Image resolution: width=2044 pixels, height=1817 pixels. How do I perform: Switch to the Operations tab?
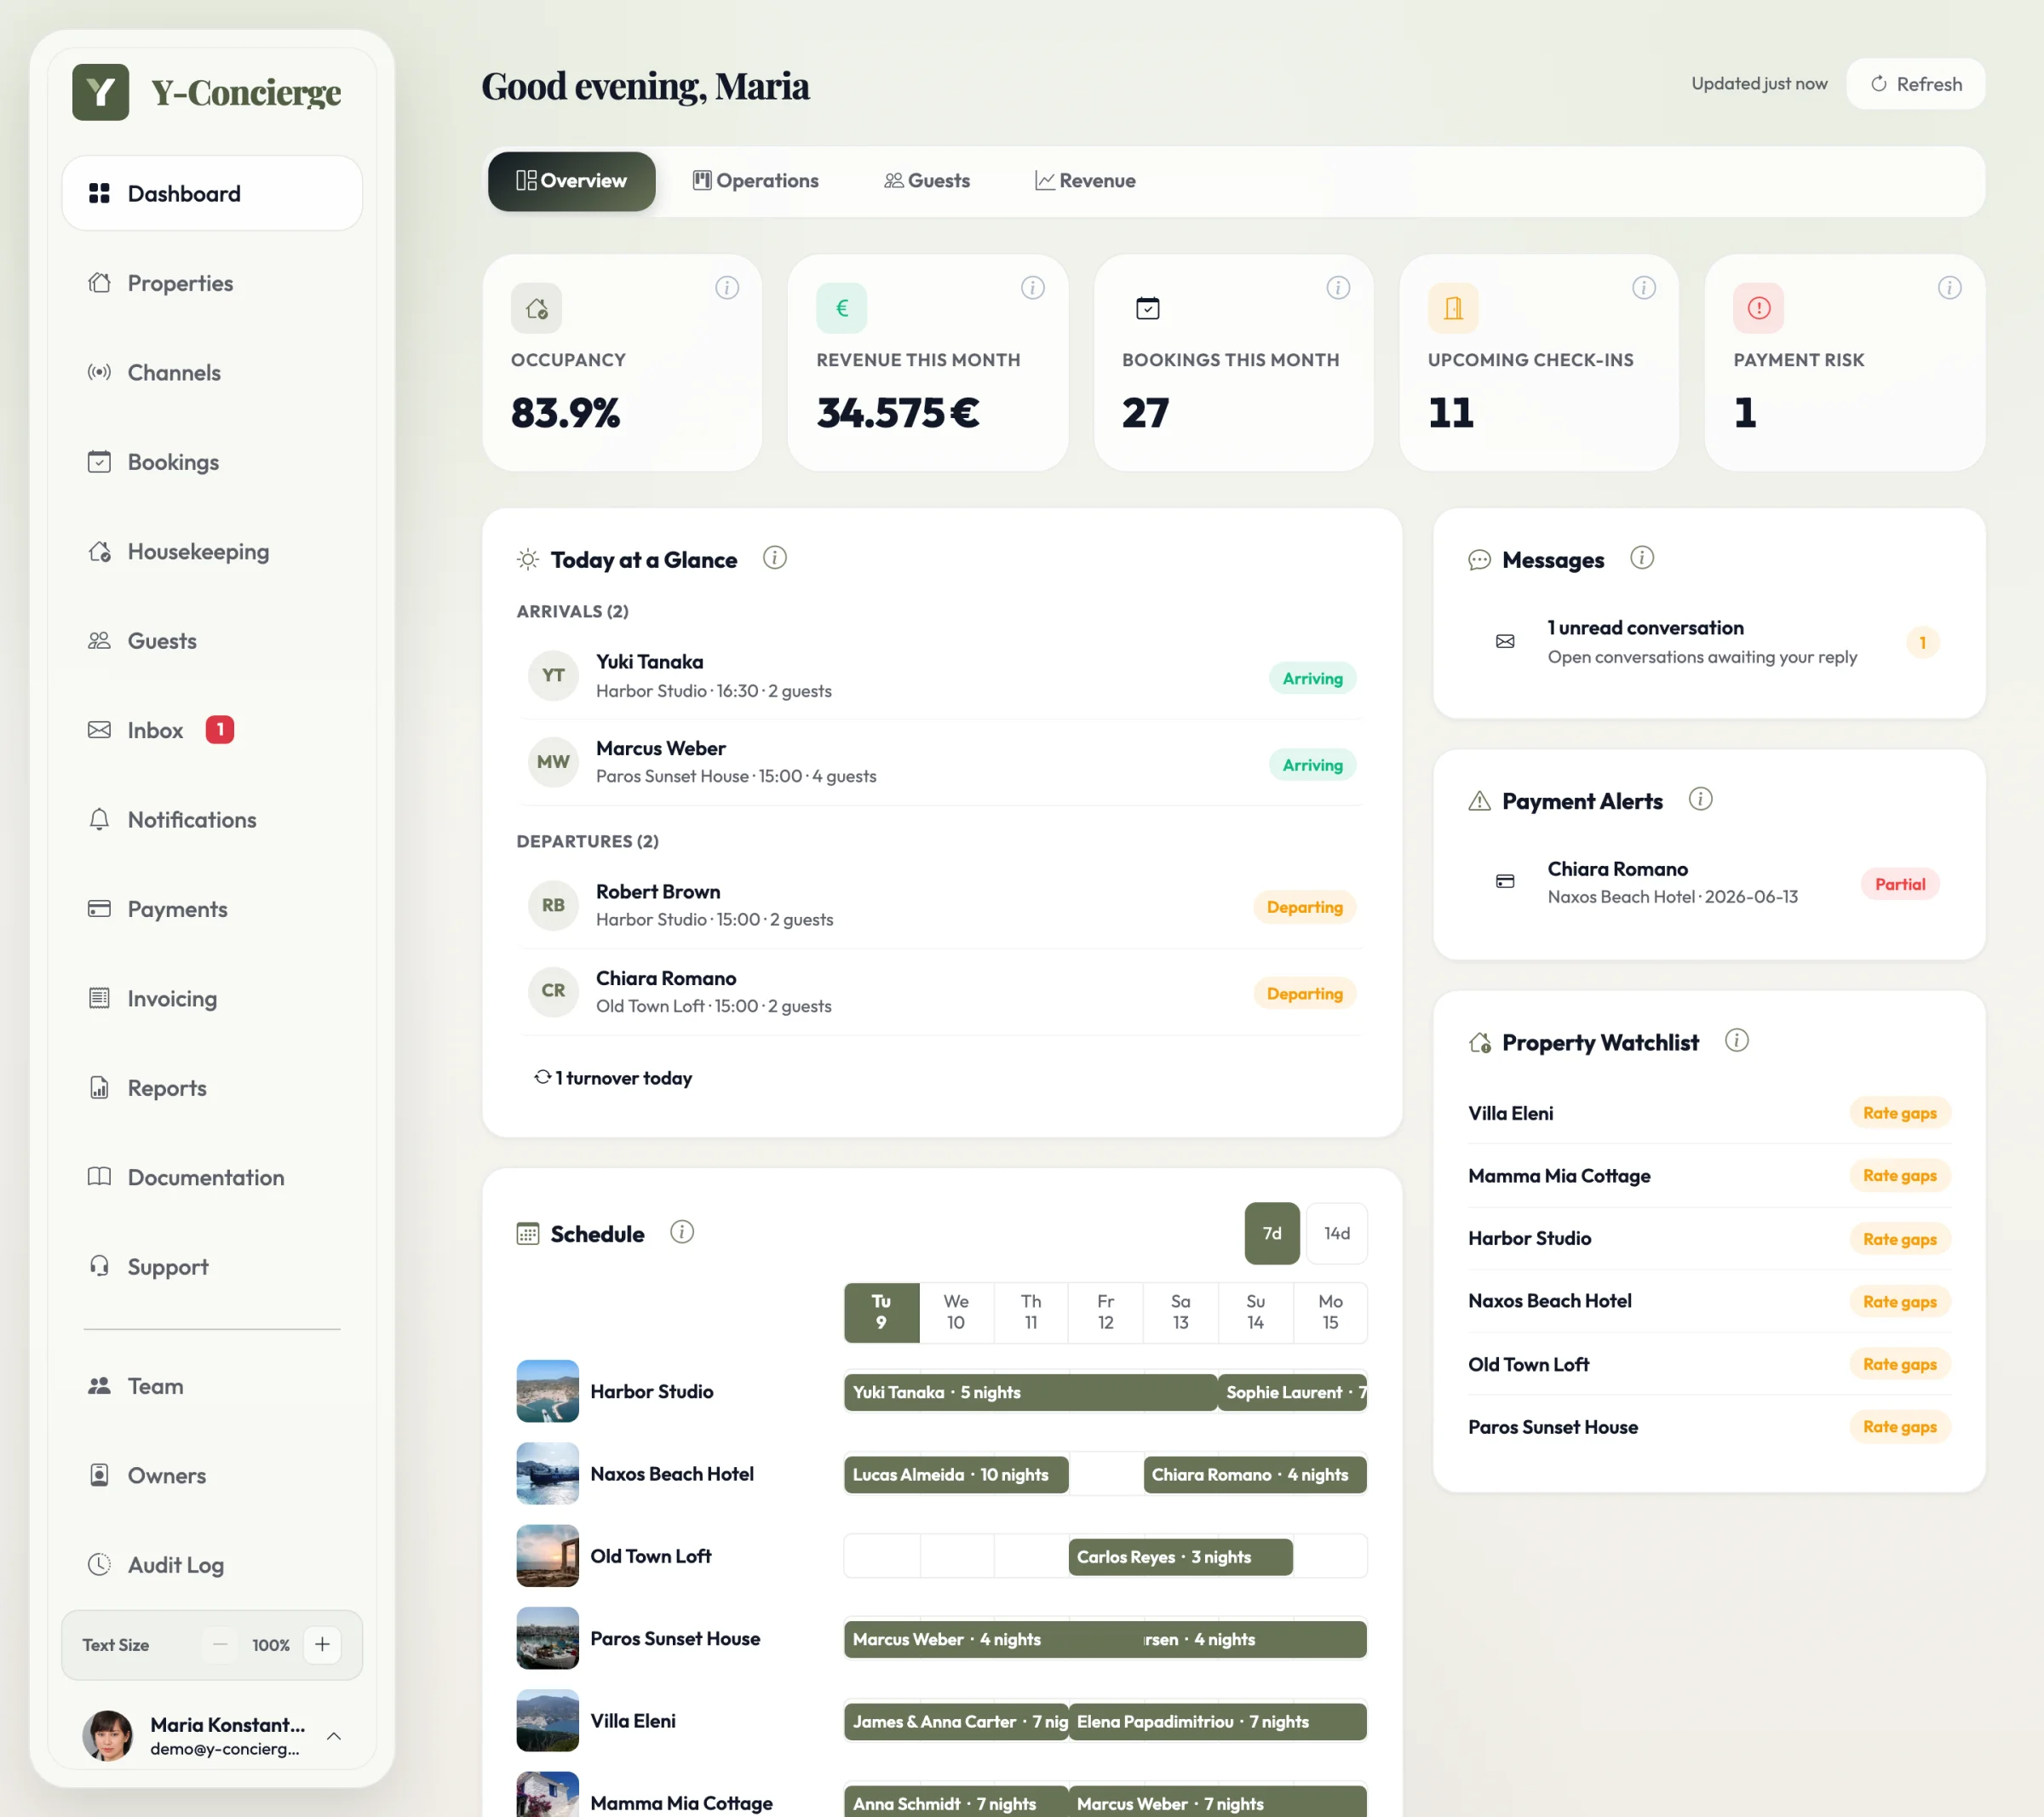click(755, 181)
